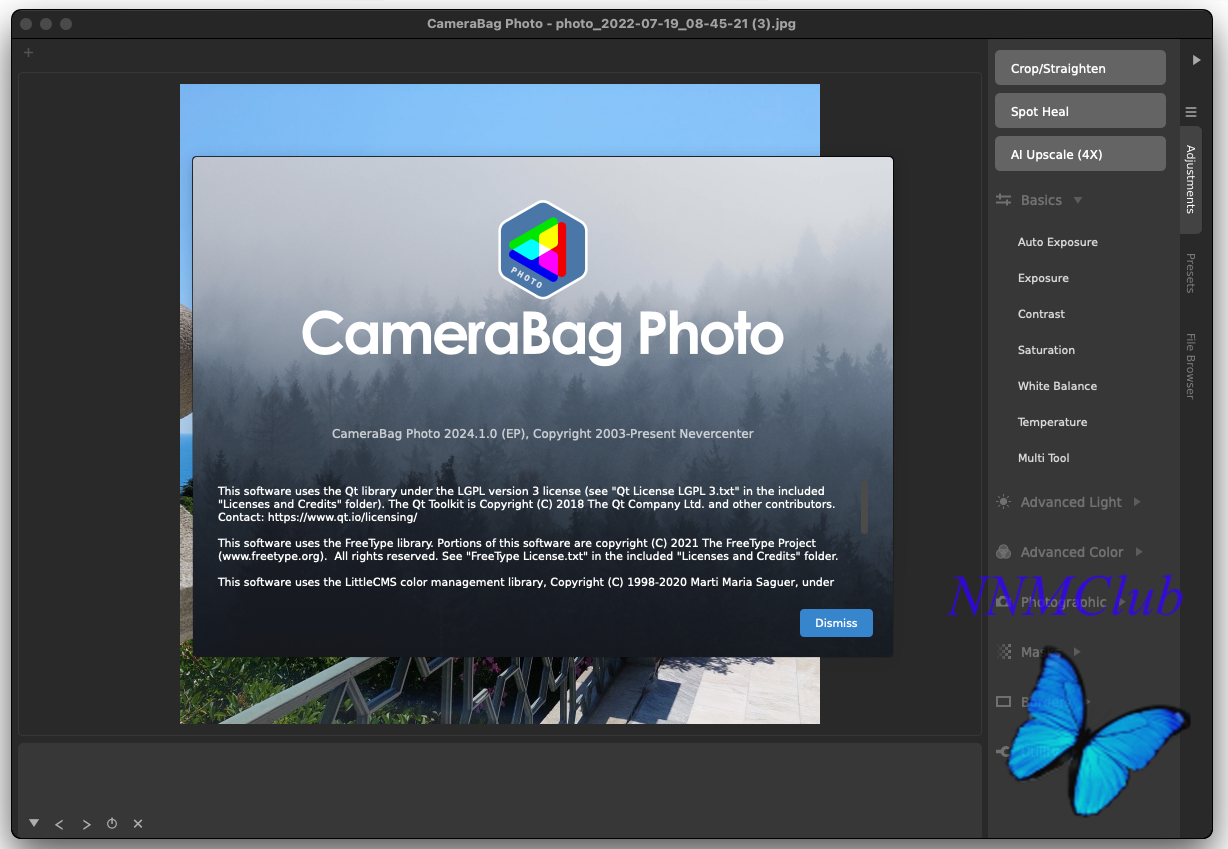Add the Contrast adjustment
Viewport: 1228px width, 849px height.
coord(1041,314)
